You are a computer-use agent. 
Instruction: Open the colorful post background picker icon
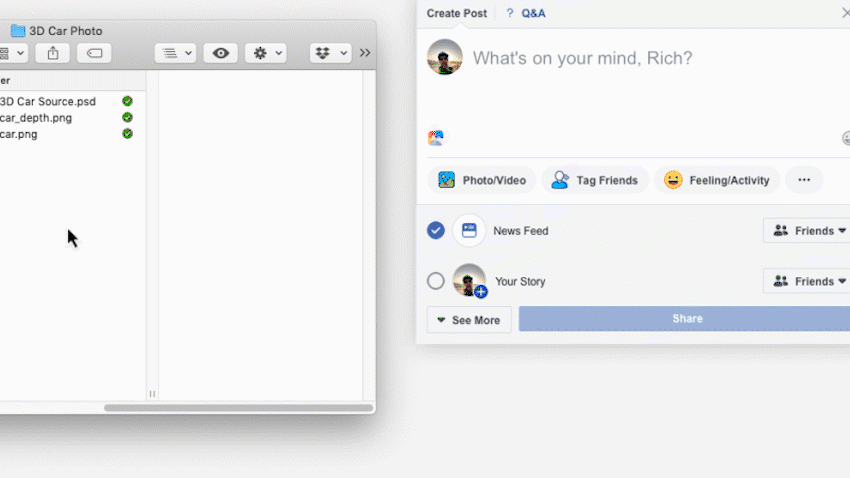tap(436, 138)
